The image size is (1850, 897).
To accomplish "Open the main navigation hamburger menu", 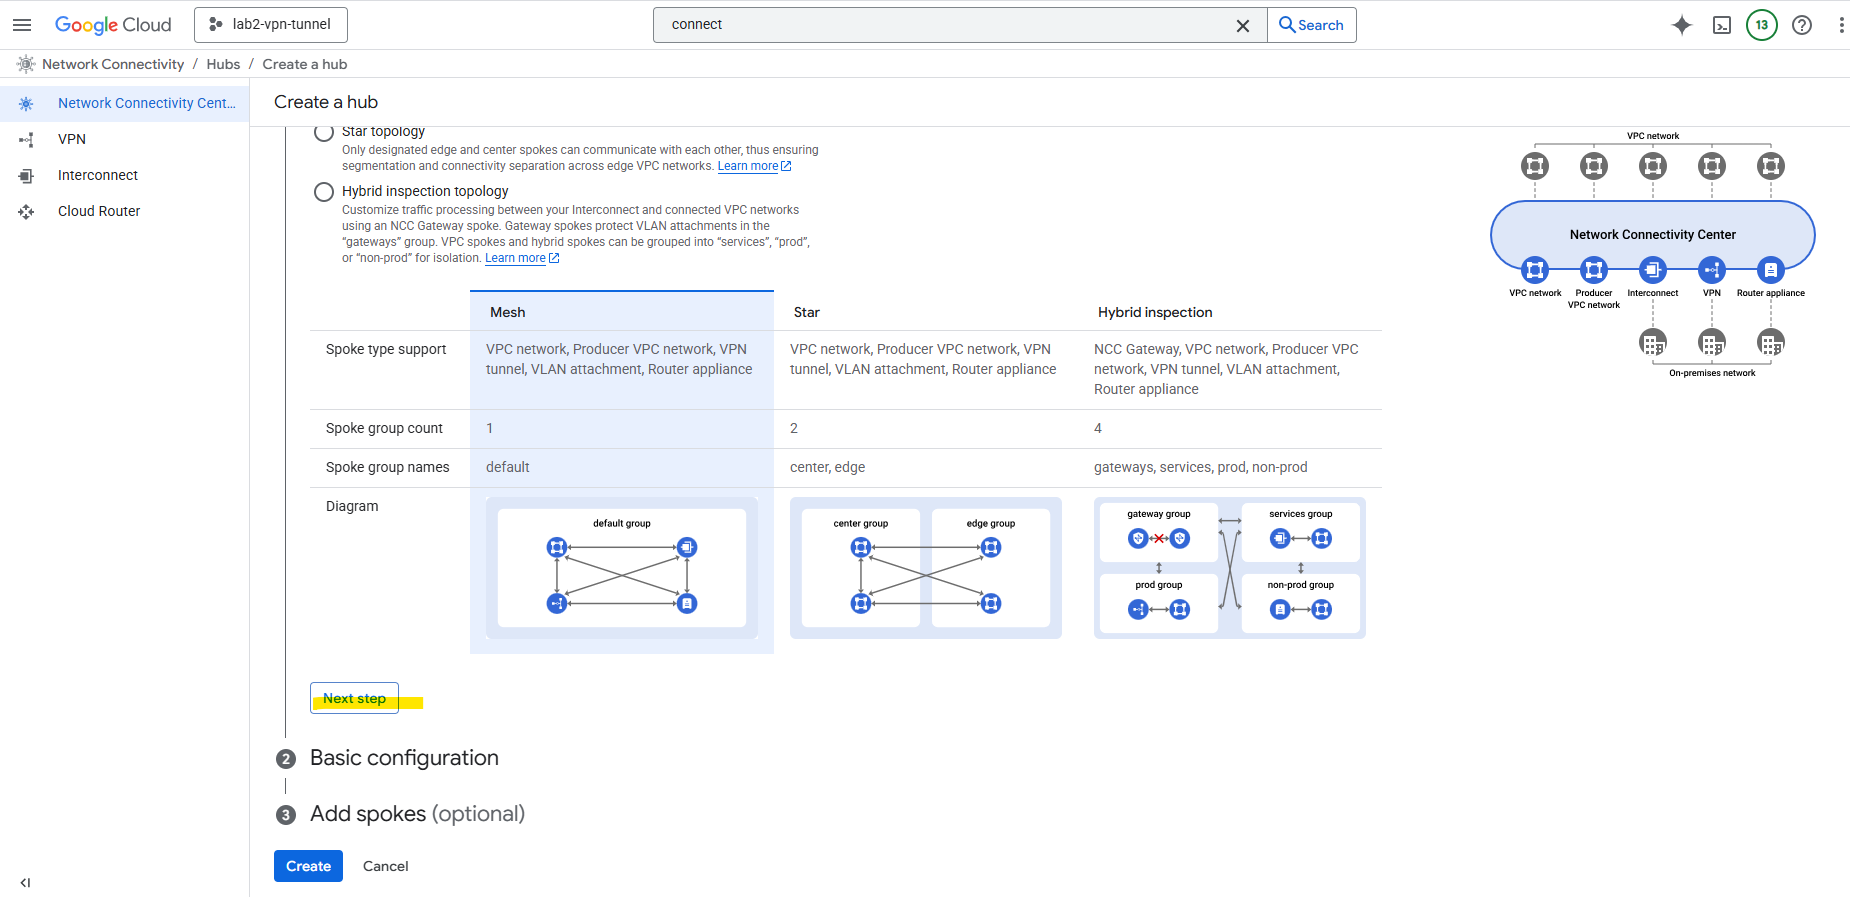I will [22, 25].
